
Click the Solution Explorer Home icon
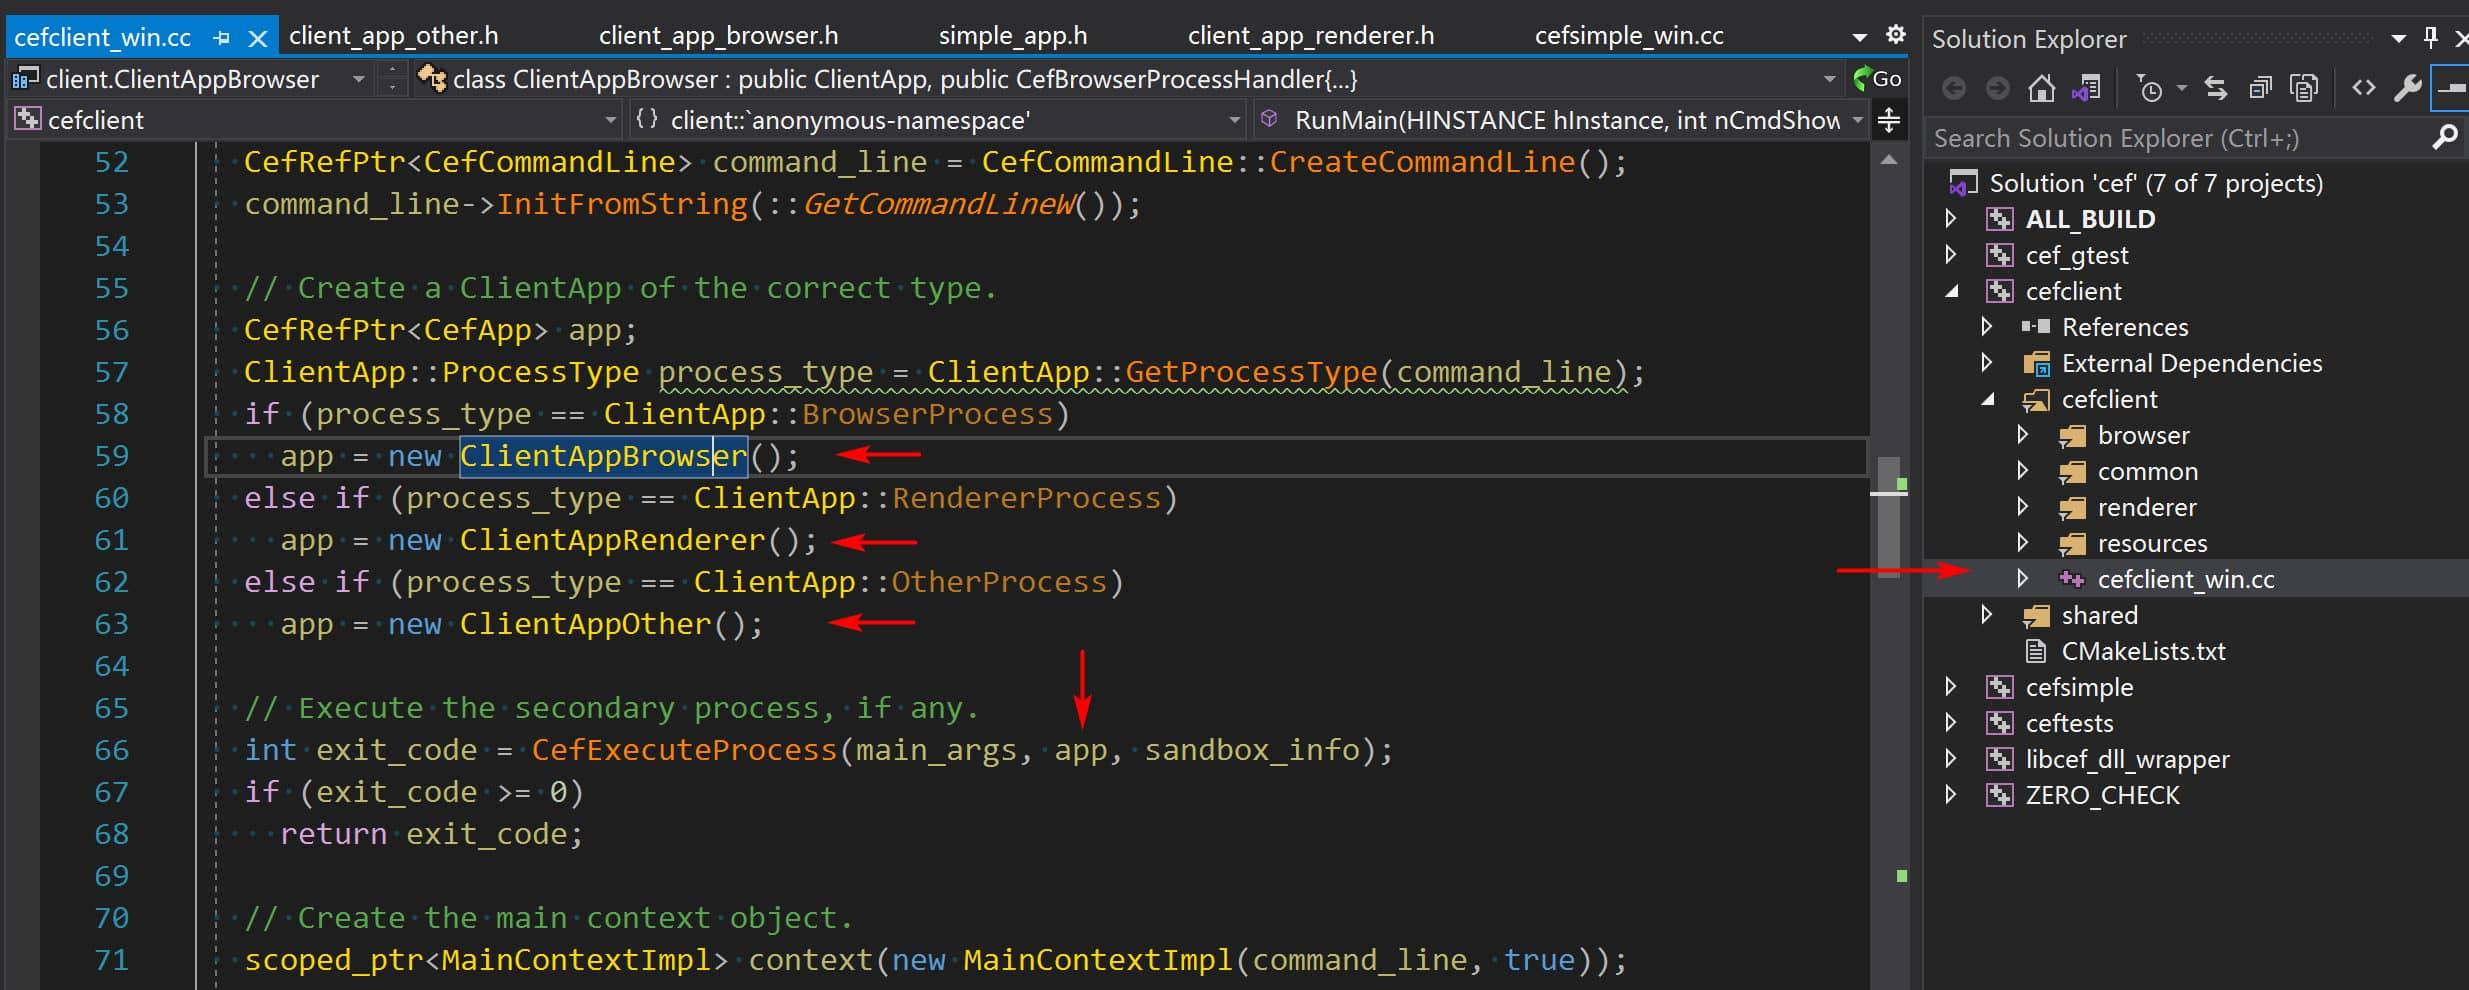tap(2041, 89)
